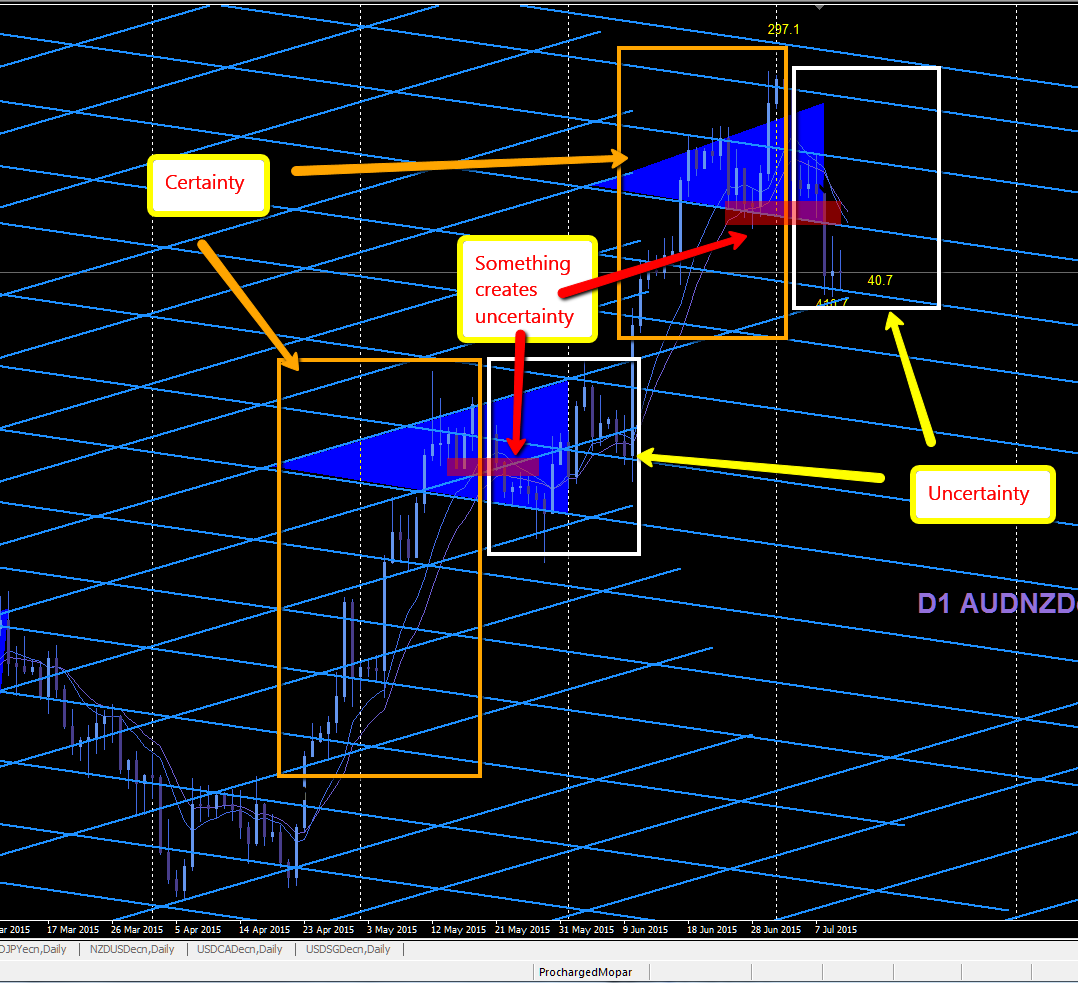Click the 28 Jun 2015 date label
Screen dimensions: 1078x983
pyautogui.click(x=776, y=929)
